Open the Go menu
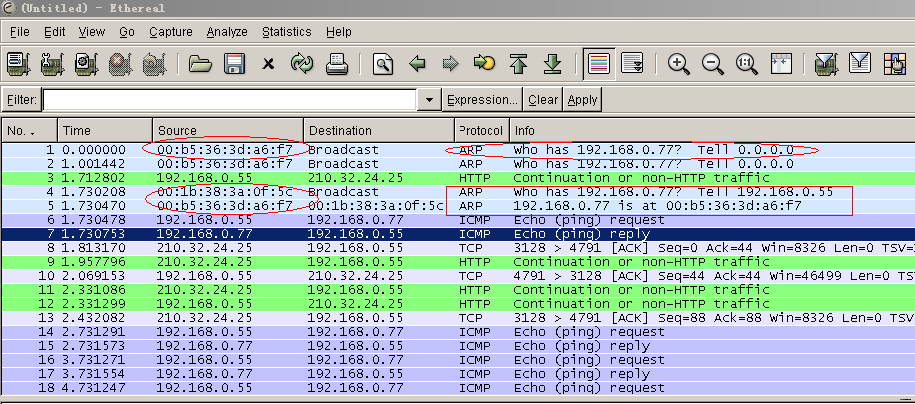 127,32
